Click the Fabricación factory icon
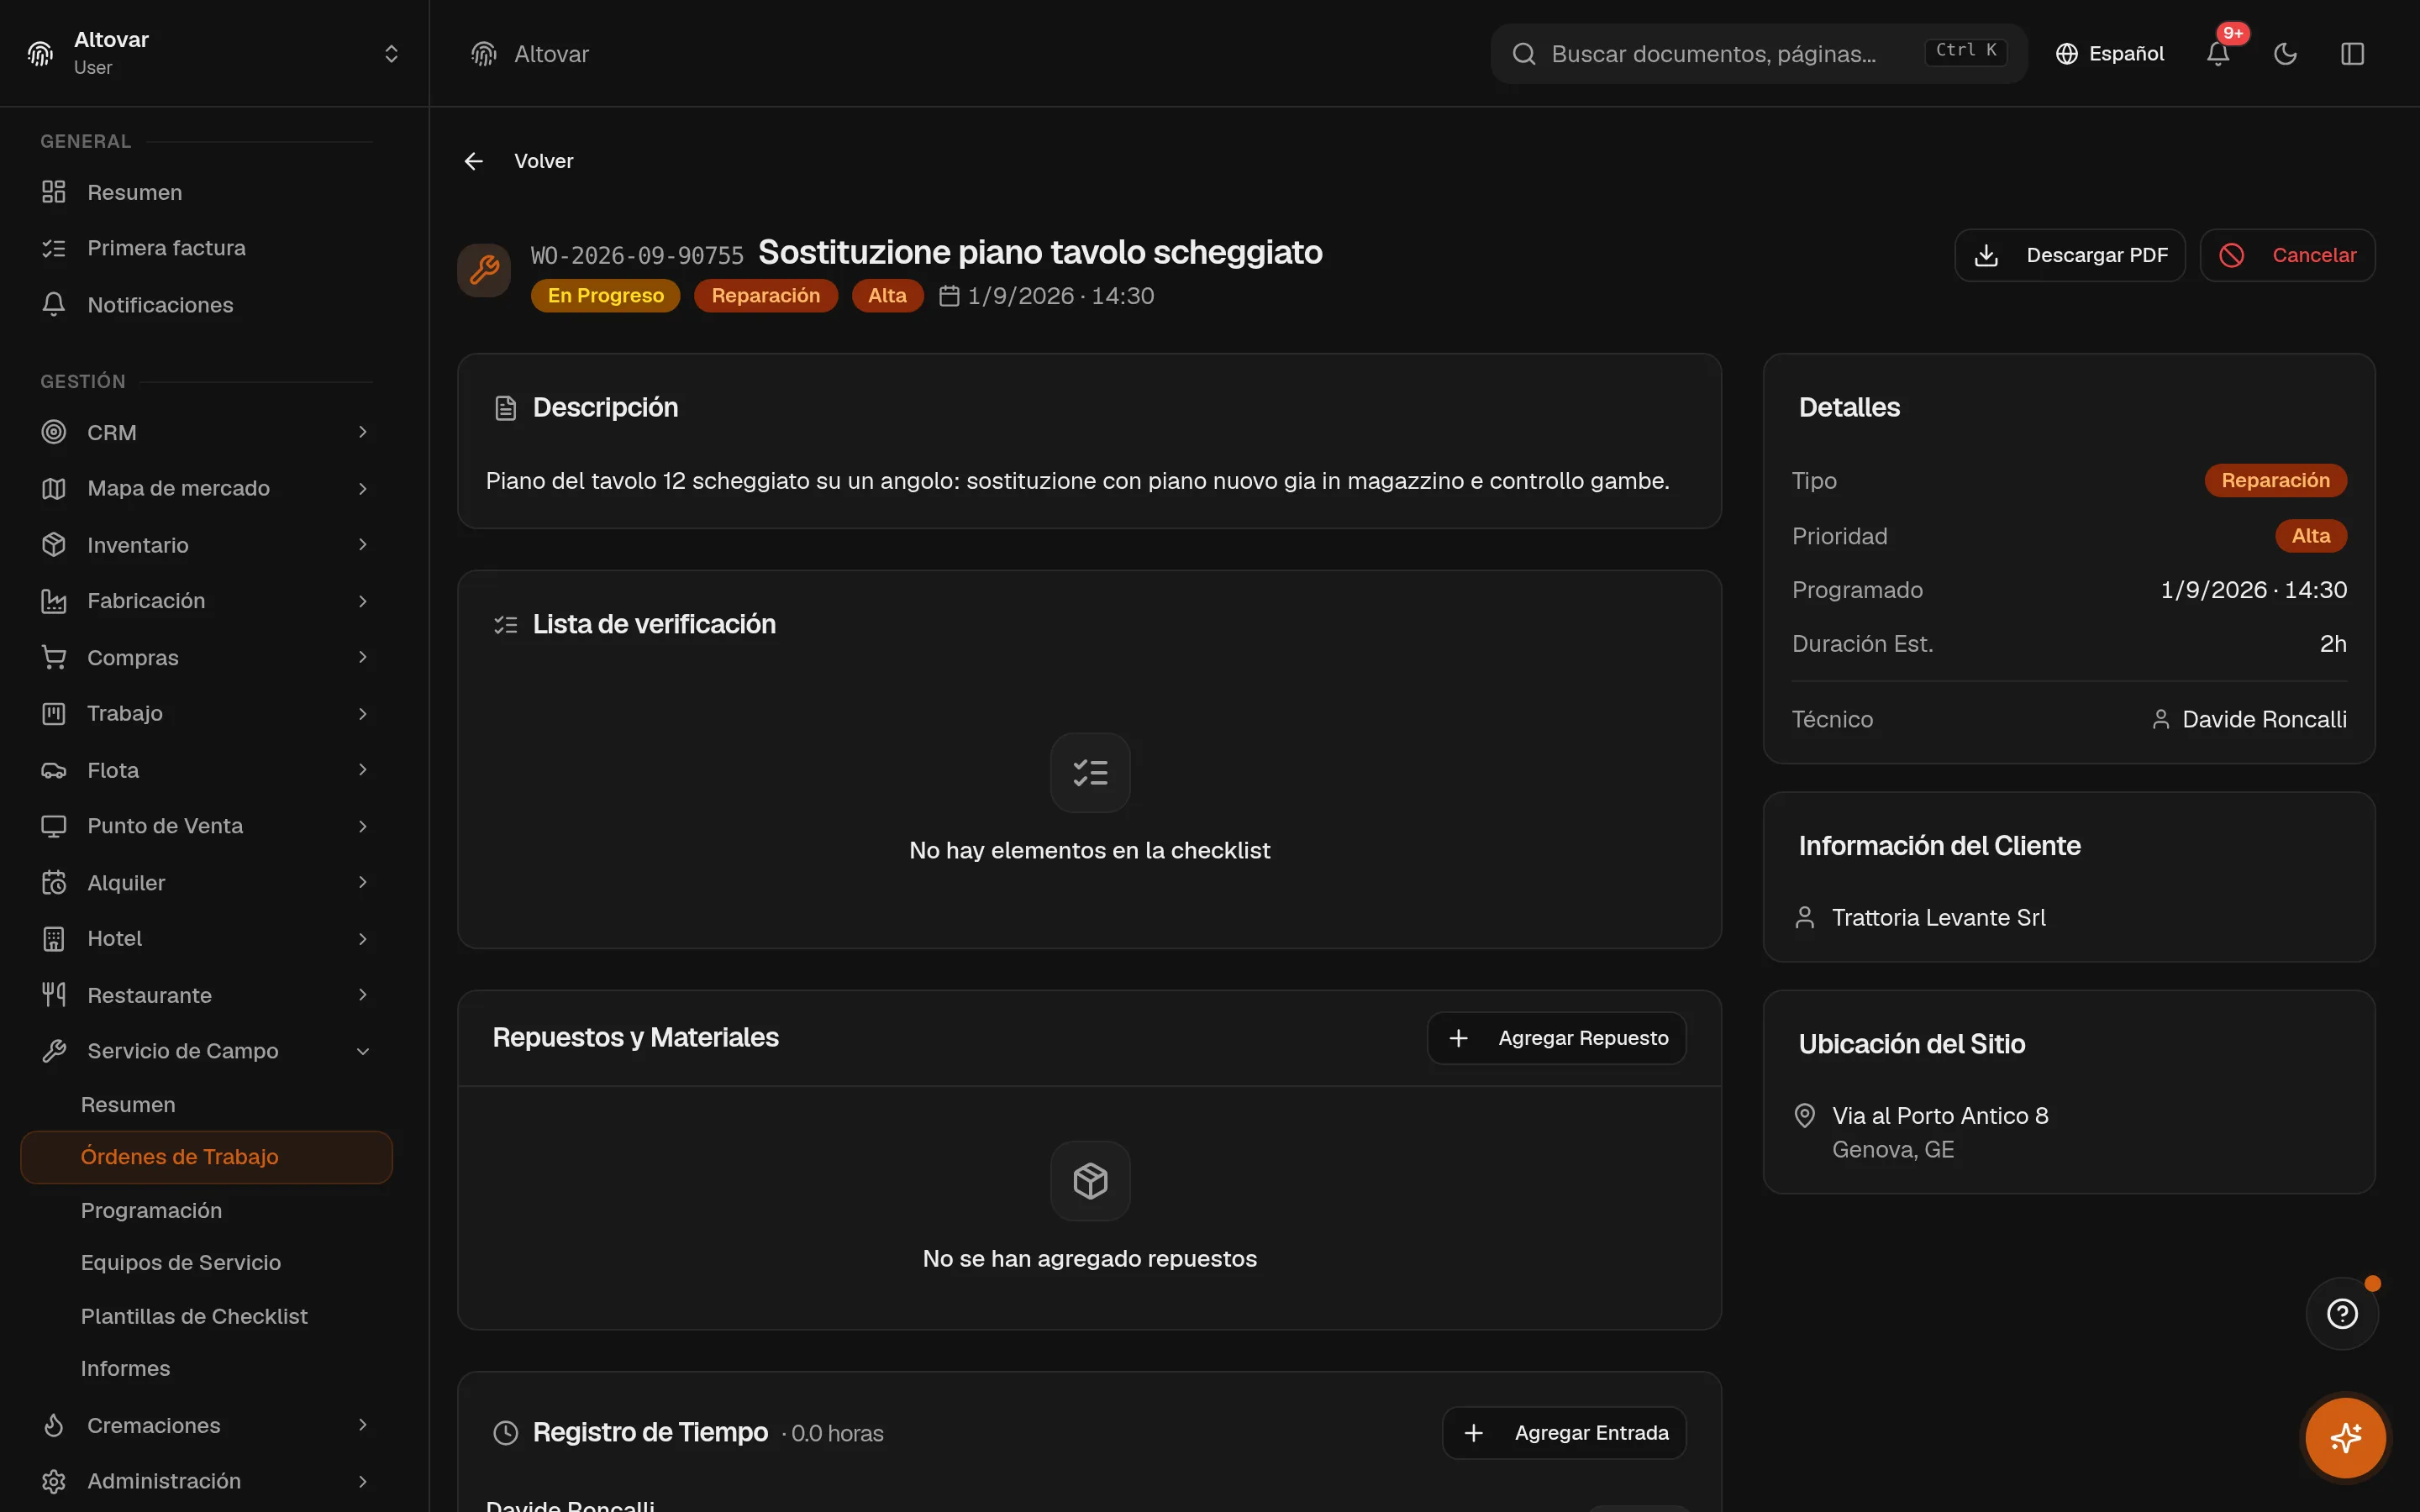This screenshot has width=2420, height=1512. point(54,601)
